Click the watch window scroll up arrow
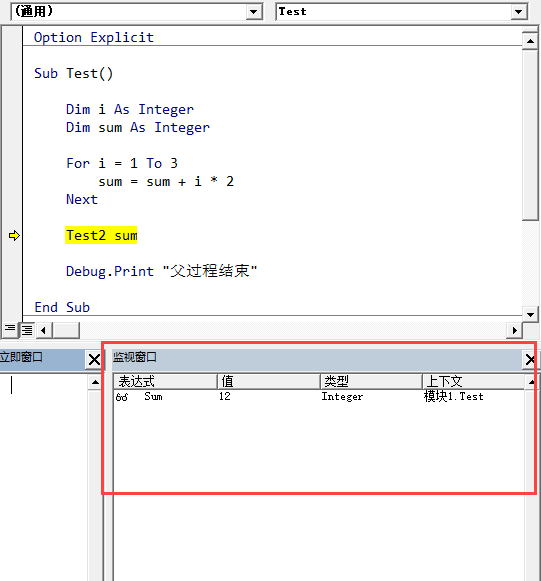Screen dimensions: 541x581 [532, 382]
